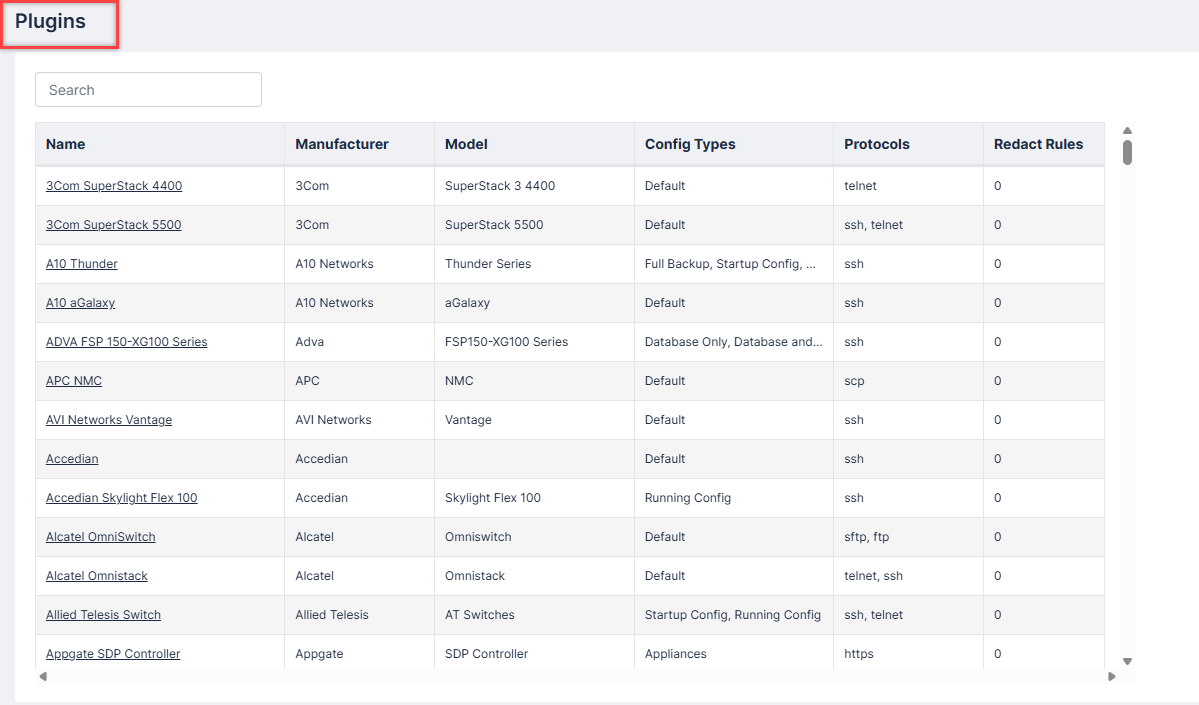Click the Protocols column header

(877, 144)
